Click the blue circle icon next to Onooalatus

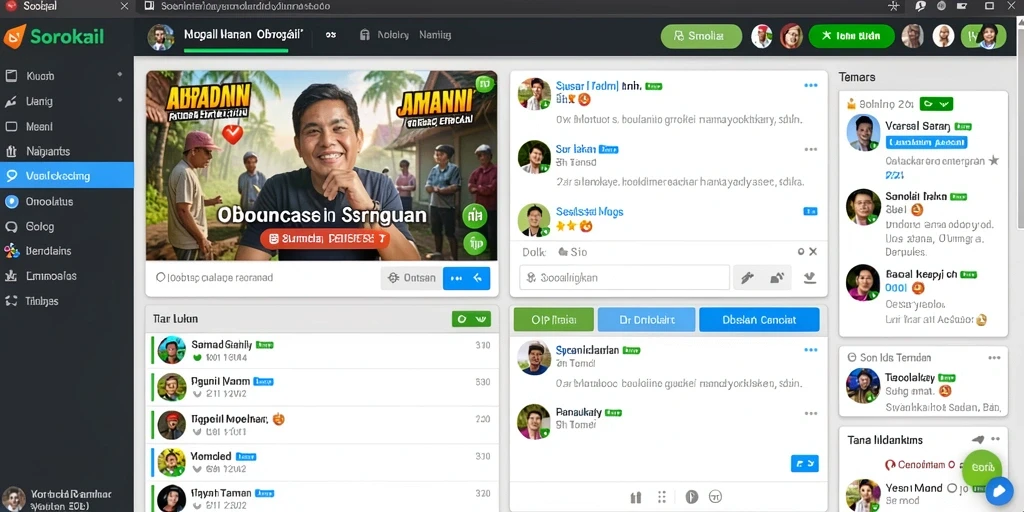(x=11, y=201)
